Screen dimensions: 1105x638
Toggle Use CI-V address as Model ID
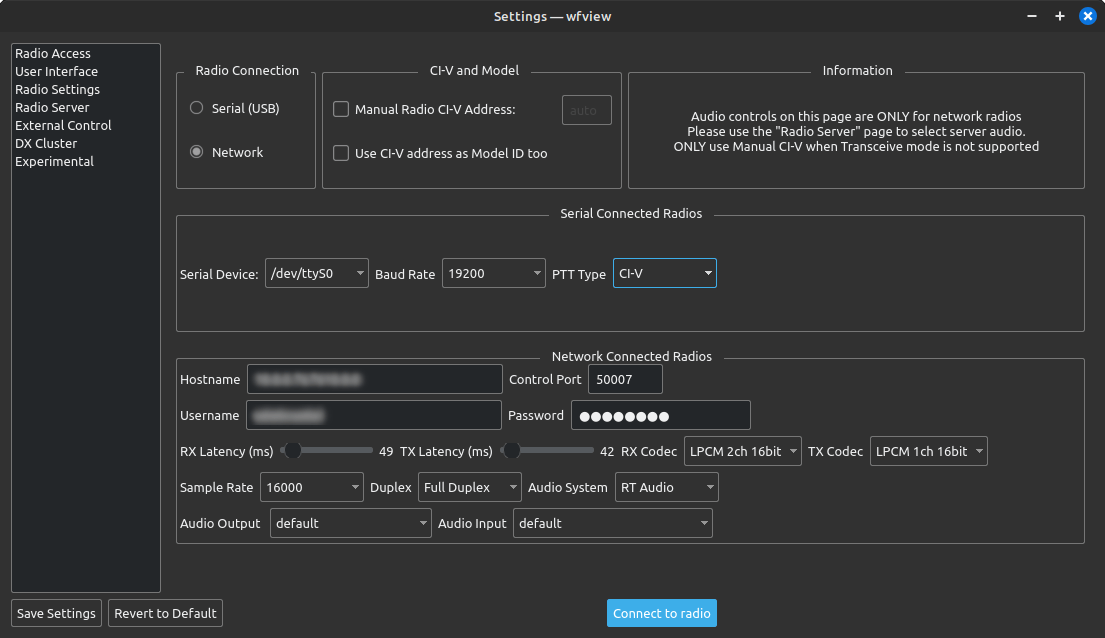(341, 153)
